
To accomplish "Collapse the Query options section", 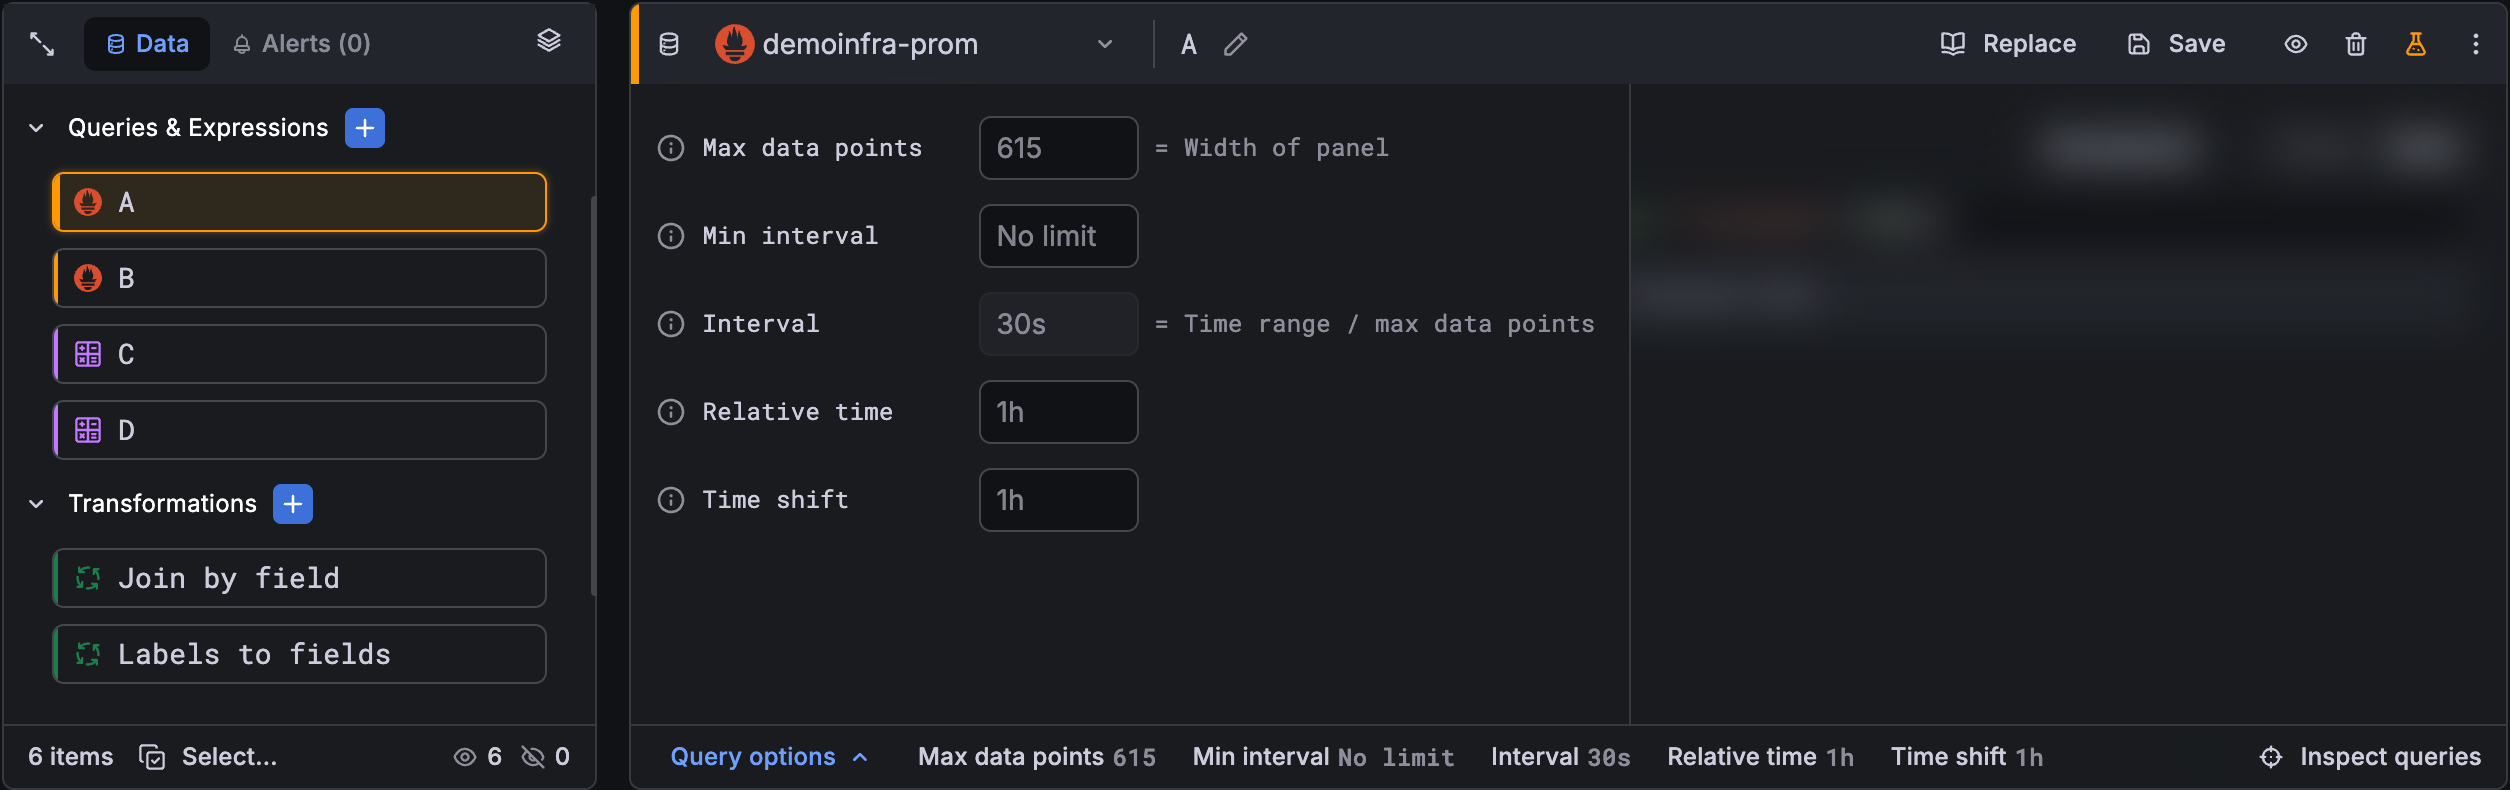I will [769, 757].
